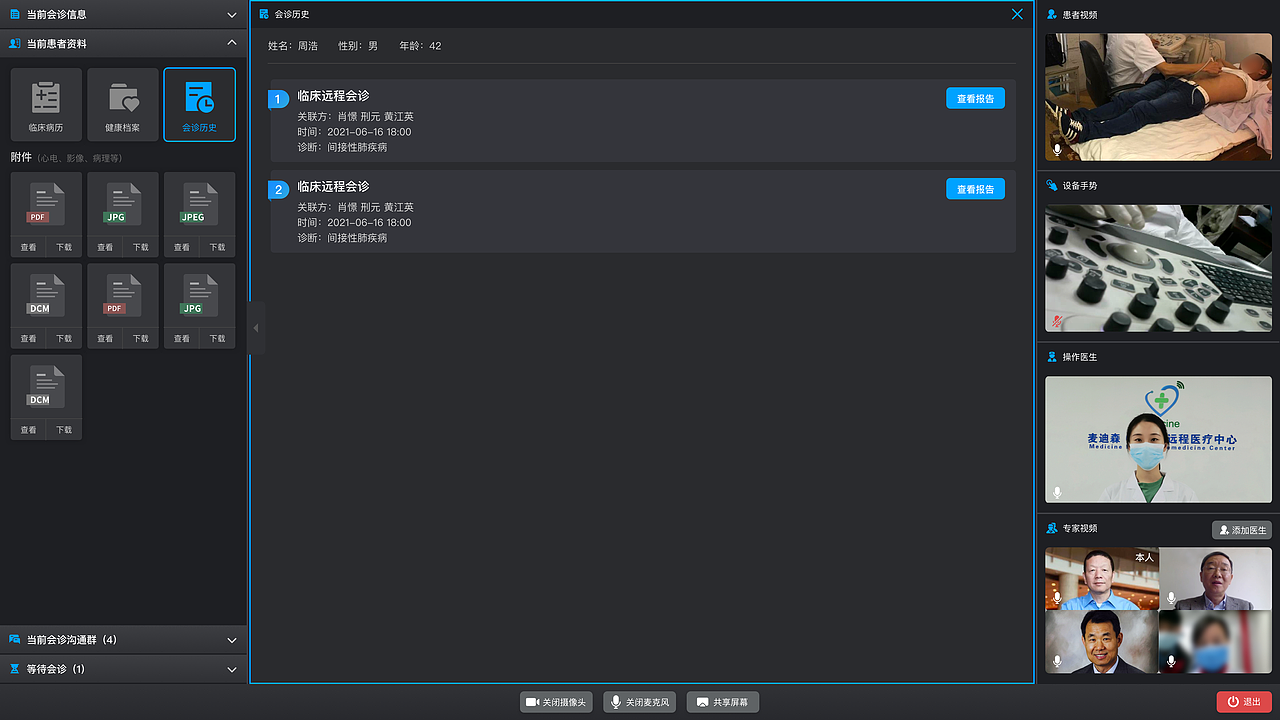The height and width of the screenshot is (720, 1280).
Task: Click the 当前会诊沟通群 chat icon
Action: click(15, 639)
